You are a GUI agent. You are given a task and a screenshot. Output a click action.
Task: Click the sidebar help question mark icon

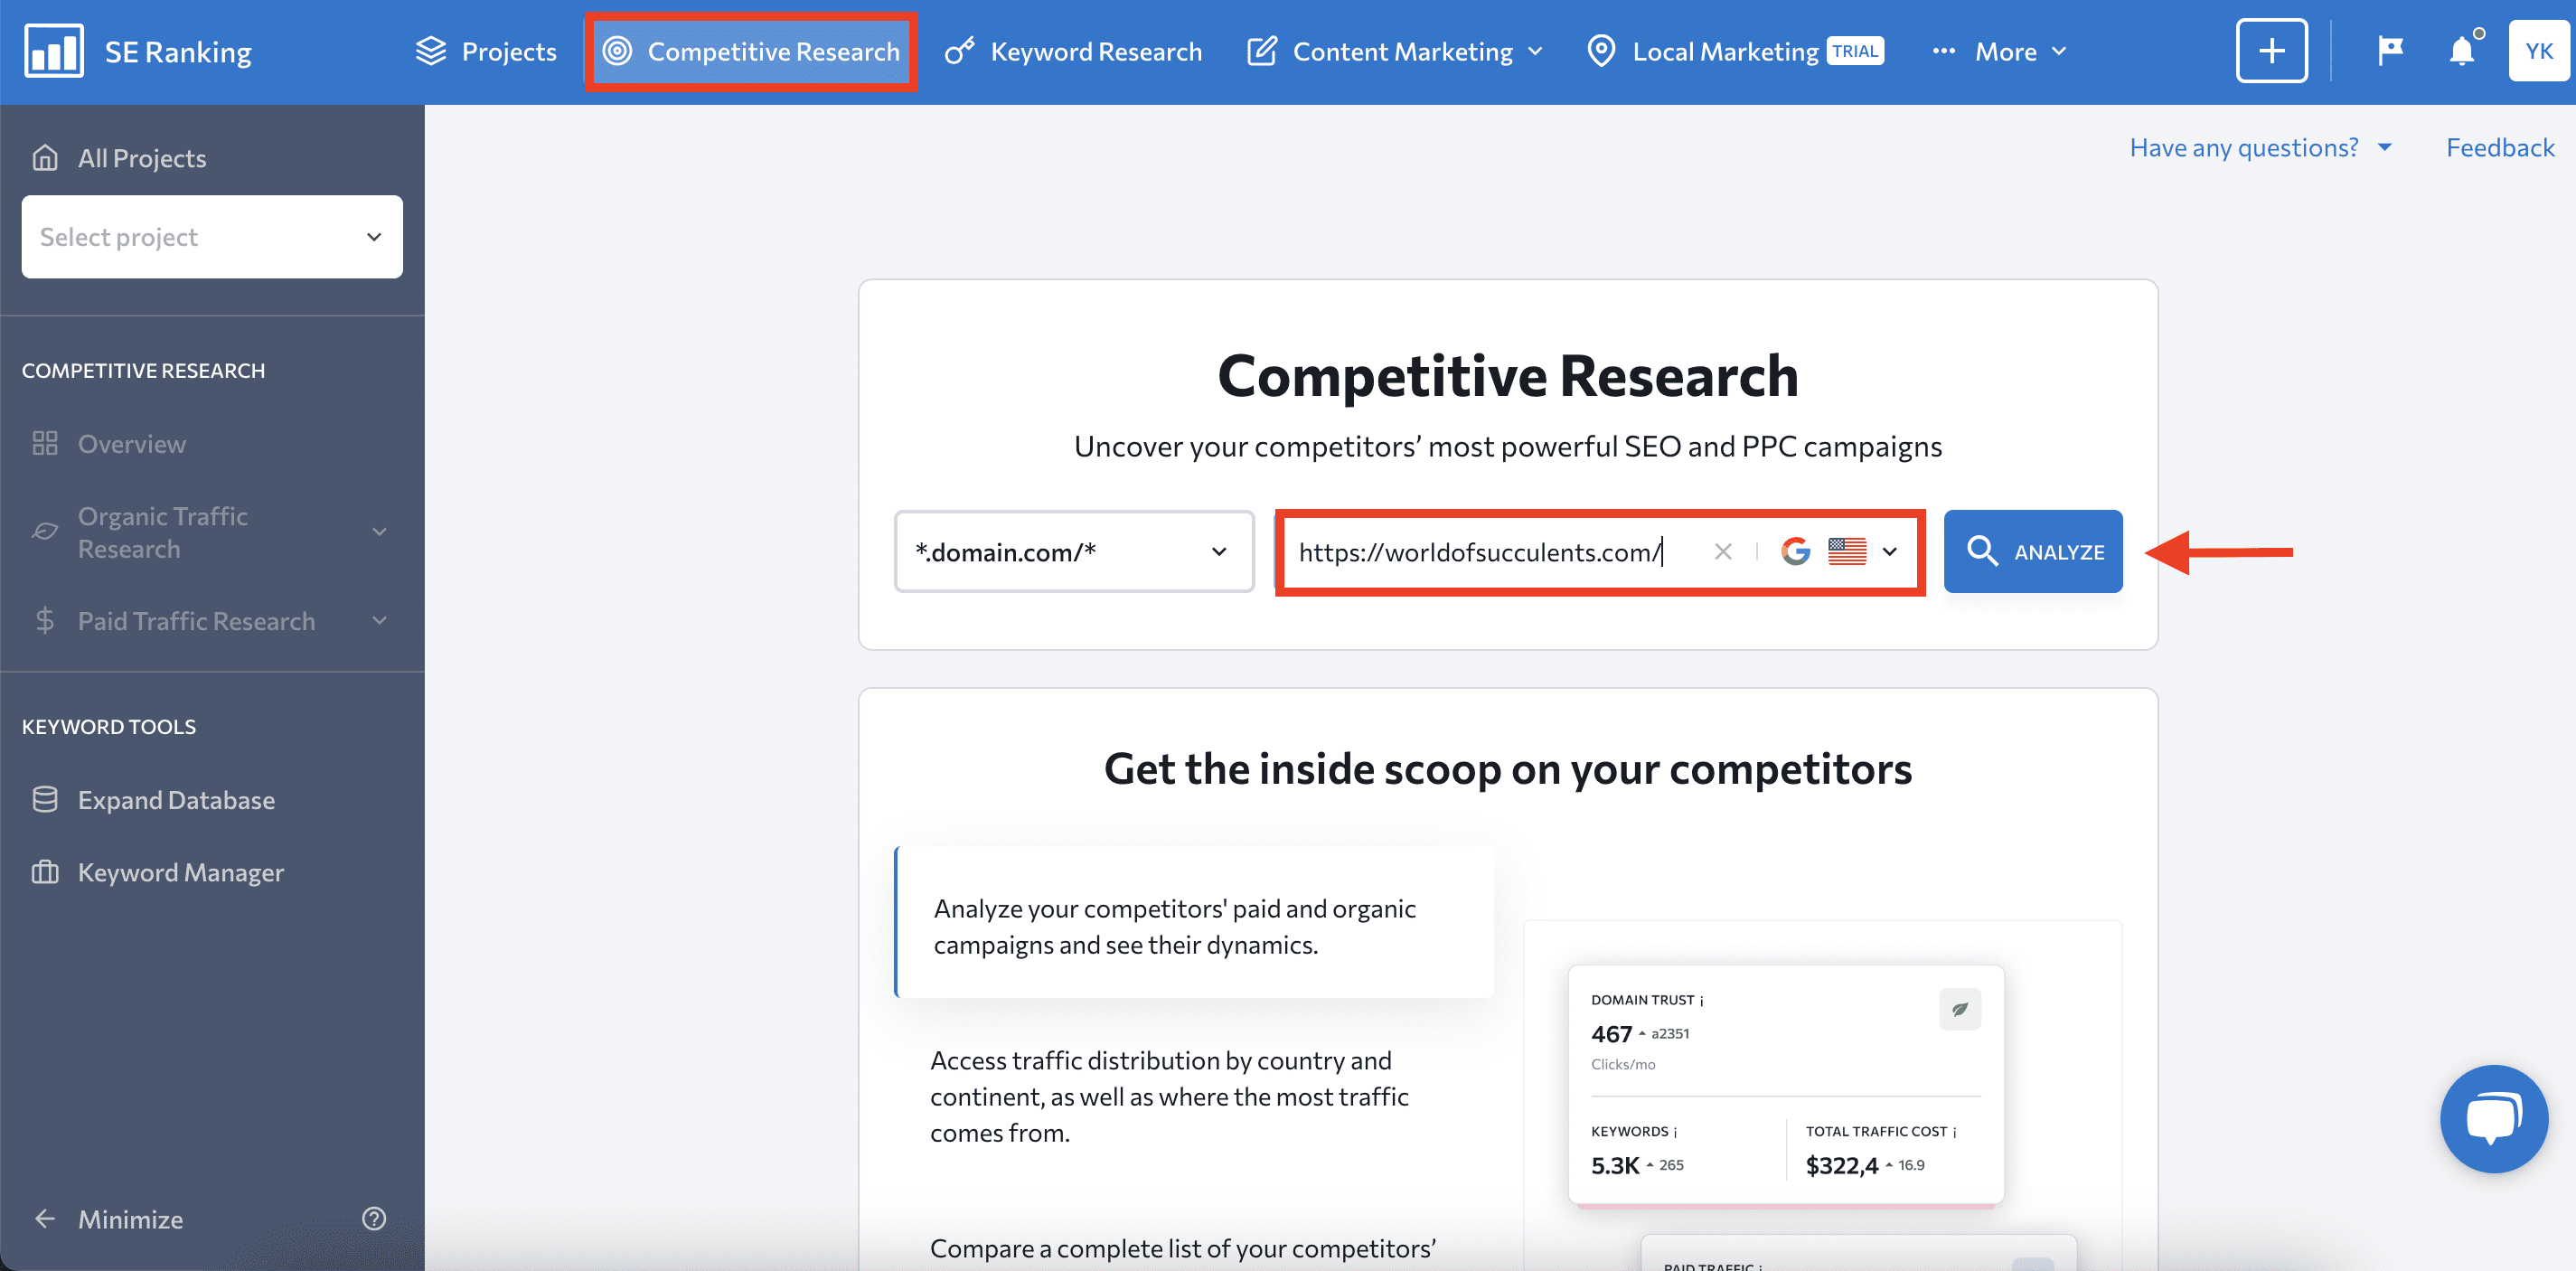[x=374, y=1219]
